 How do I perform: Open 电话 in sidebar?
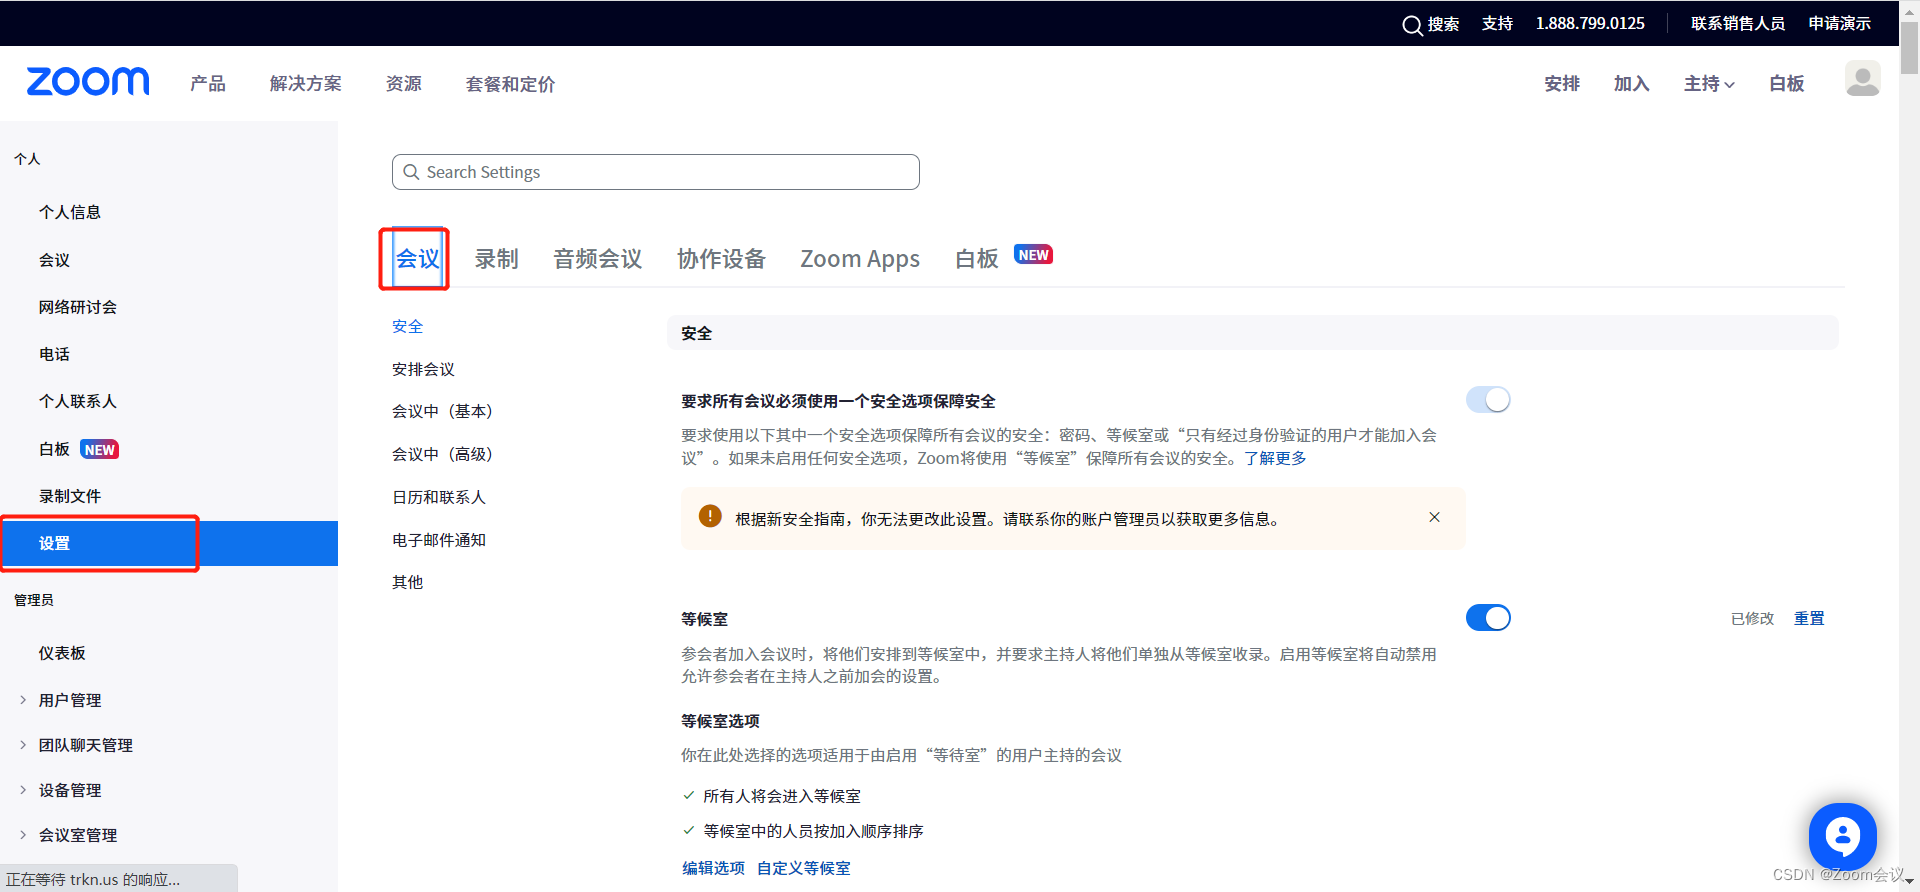tap(54, 354)
